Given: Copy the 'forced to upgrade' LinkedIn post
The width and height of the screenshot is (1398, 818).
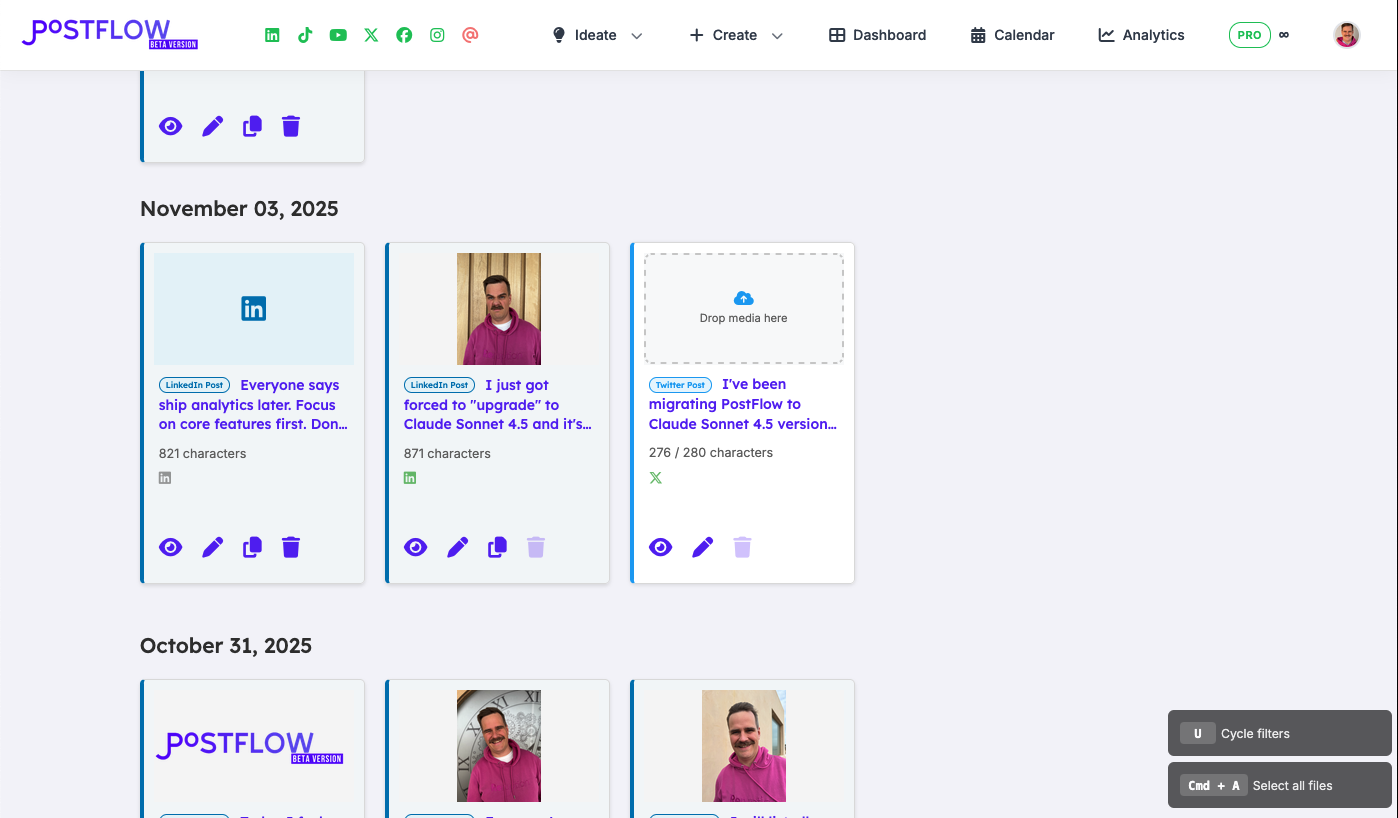Looking at the screenshot, I should pyautogui.click(x=497, y=547).
